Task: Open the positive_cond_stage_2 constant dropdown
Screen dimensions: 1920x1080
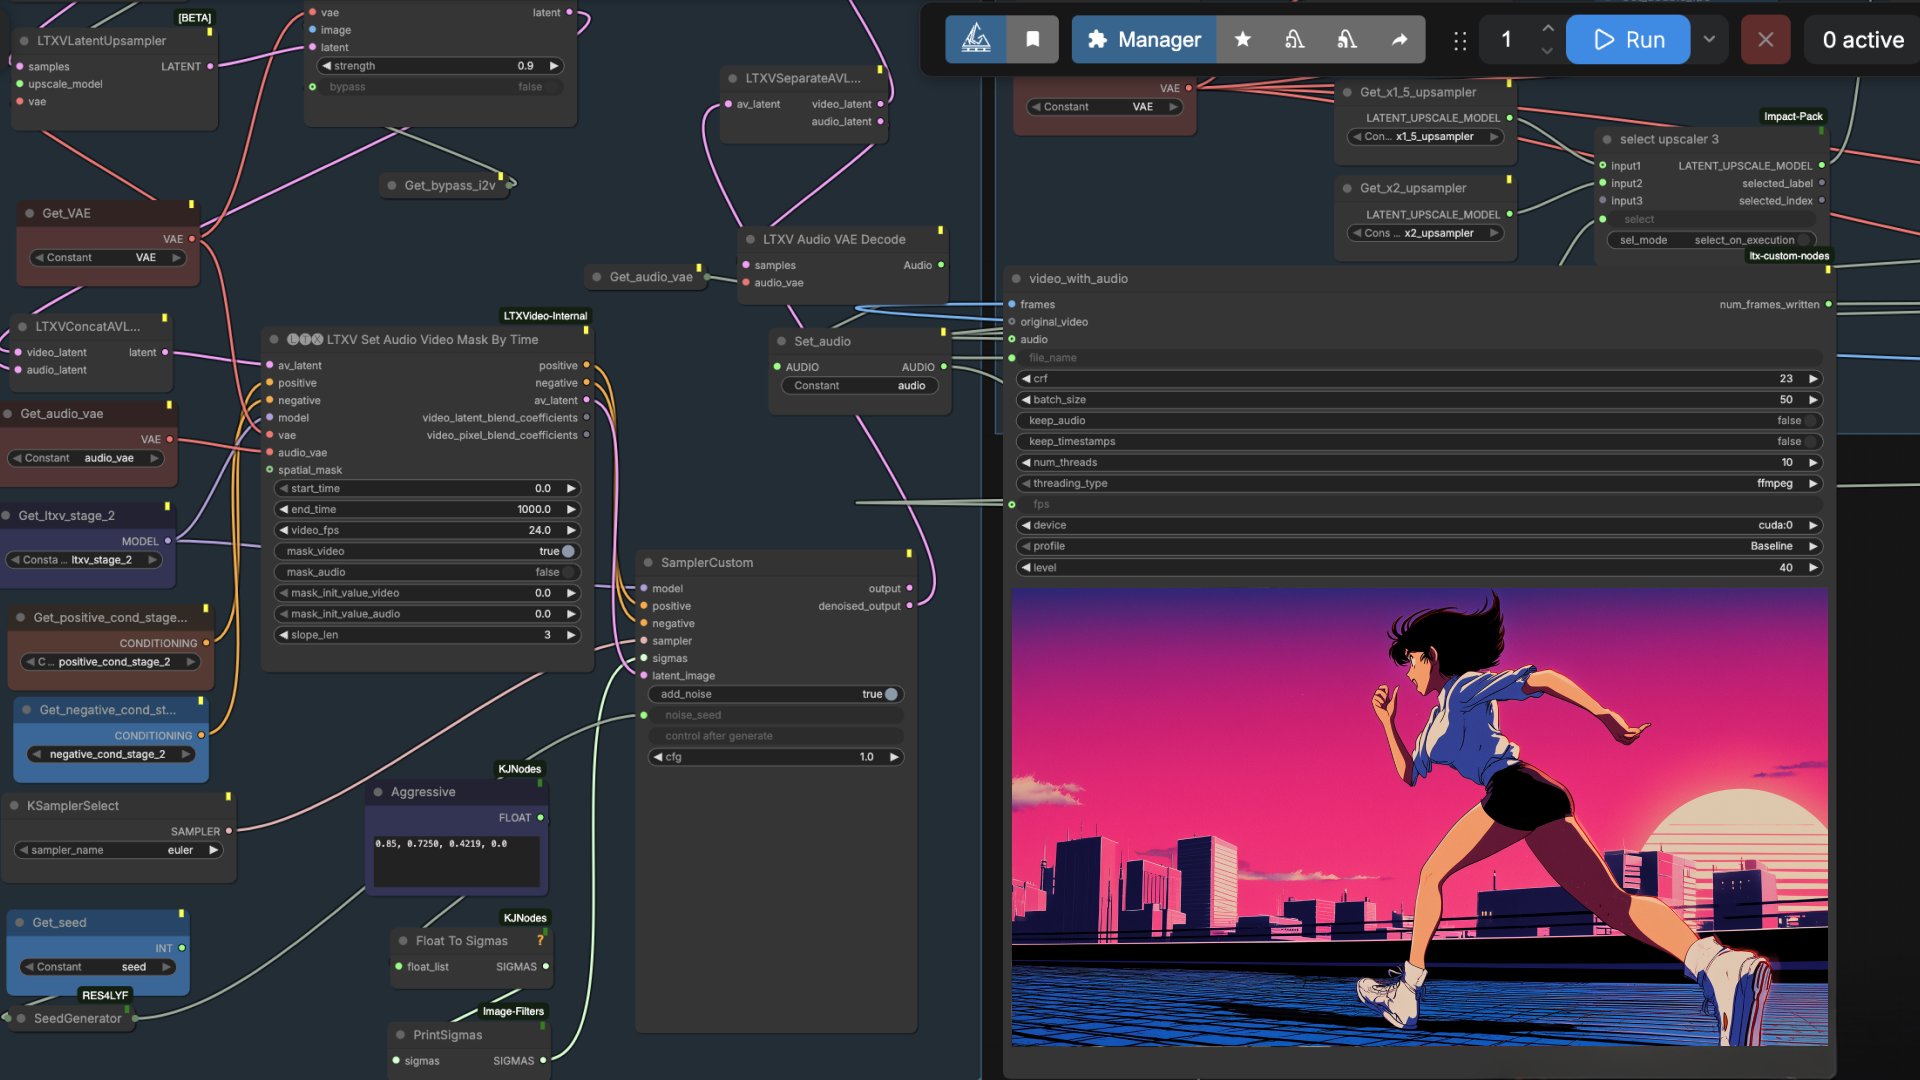Action: 110,662
